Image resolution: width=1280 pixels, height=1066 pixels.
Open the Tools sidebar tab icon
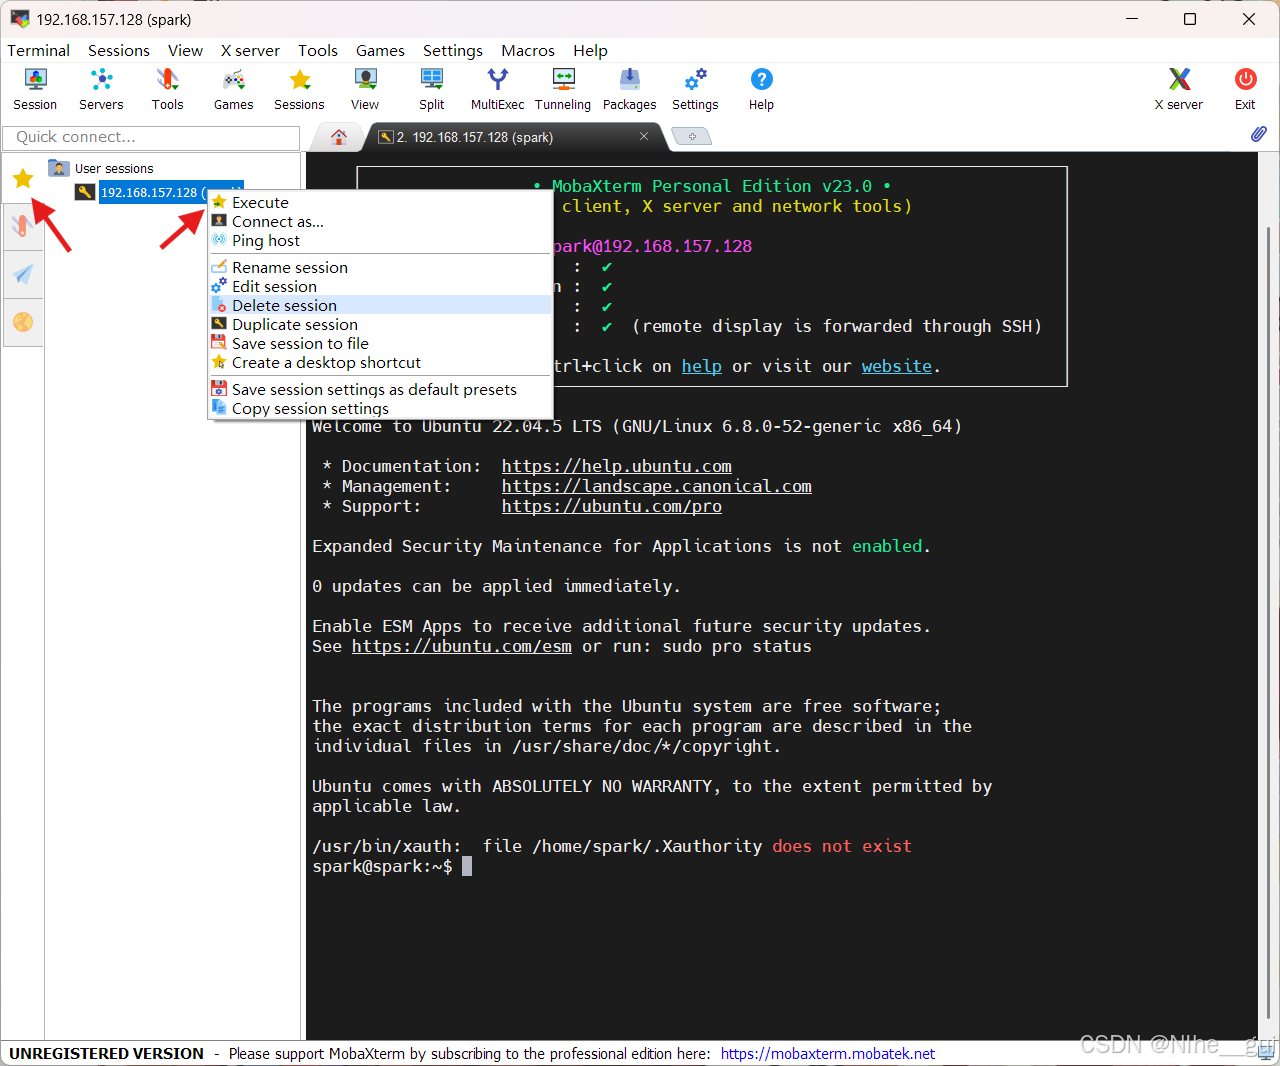[23, 226]
